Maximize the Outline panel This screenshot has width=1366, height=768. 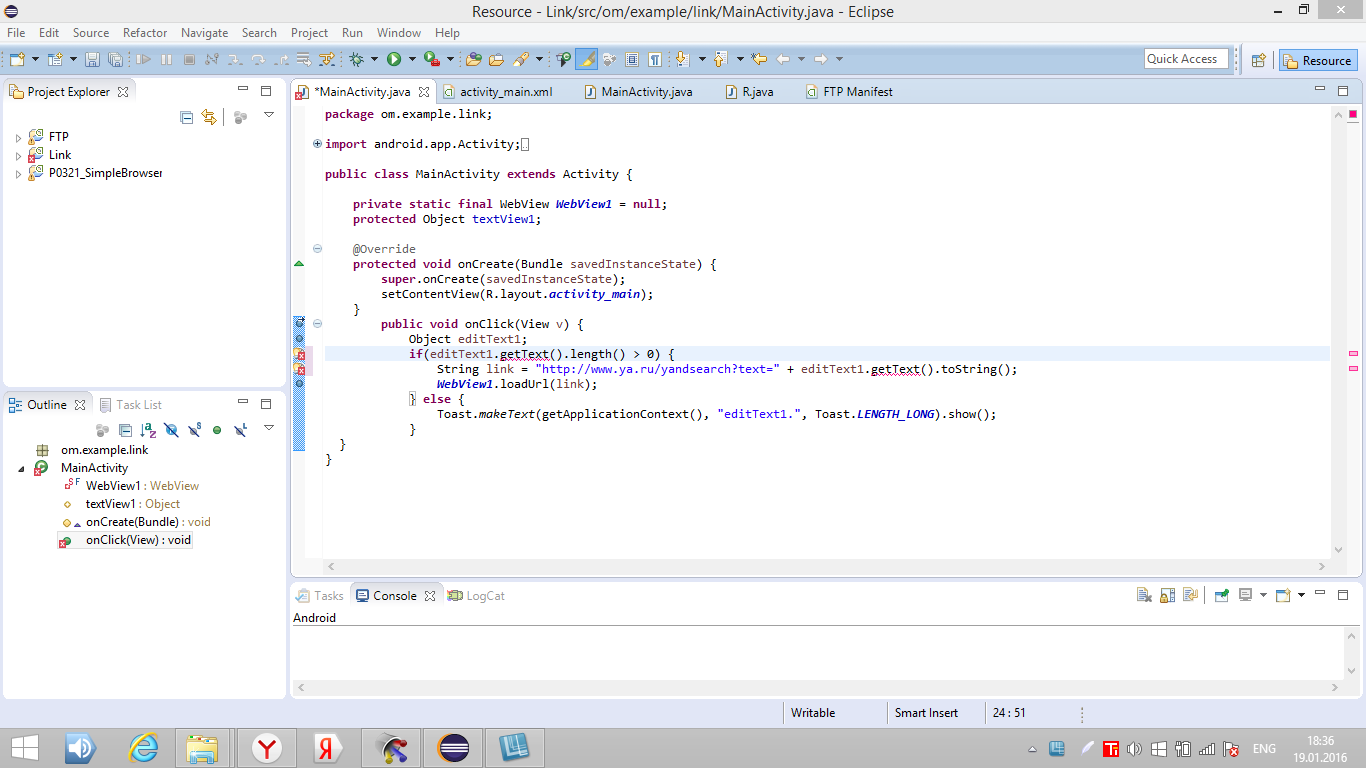pyautogui.click(x=266, y=404)
